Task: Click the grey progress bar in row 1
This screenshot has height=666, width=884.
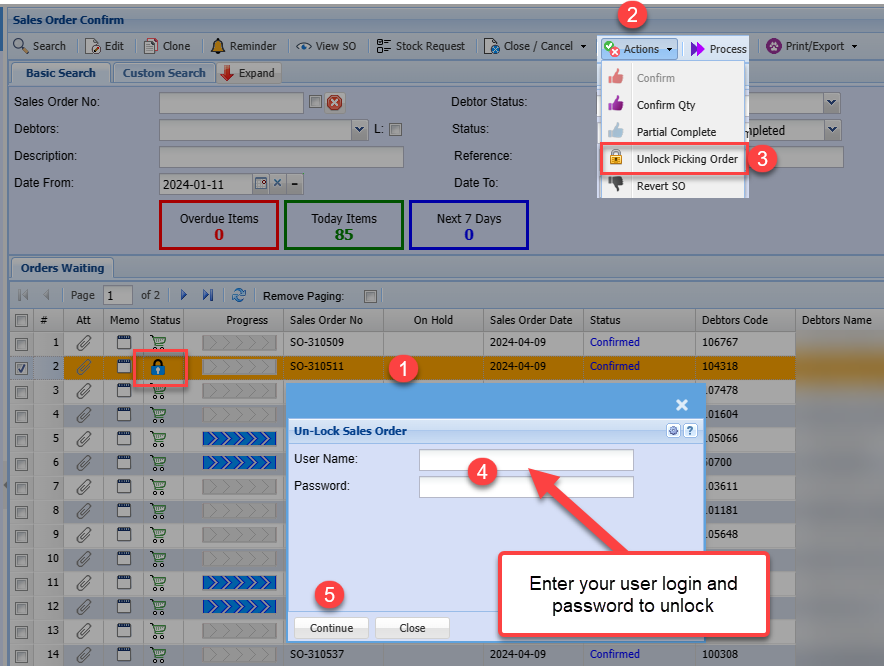Action: coord(240,342)
